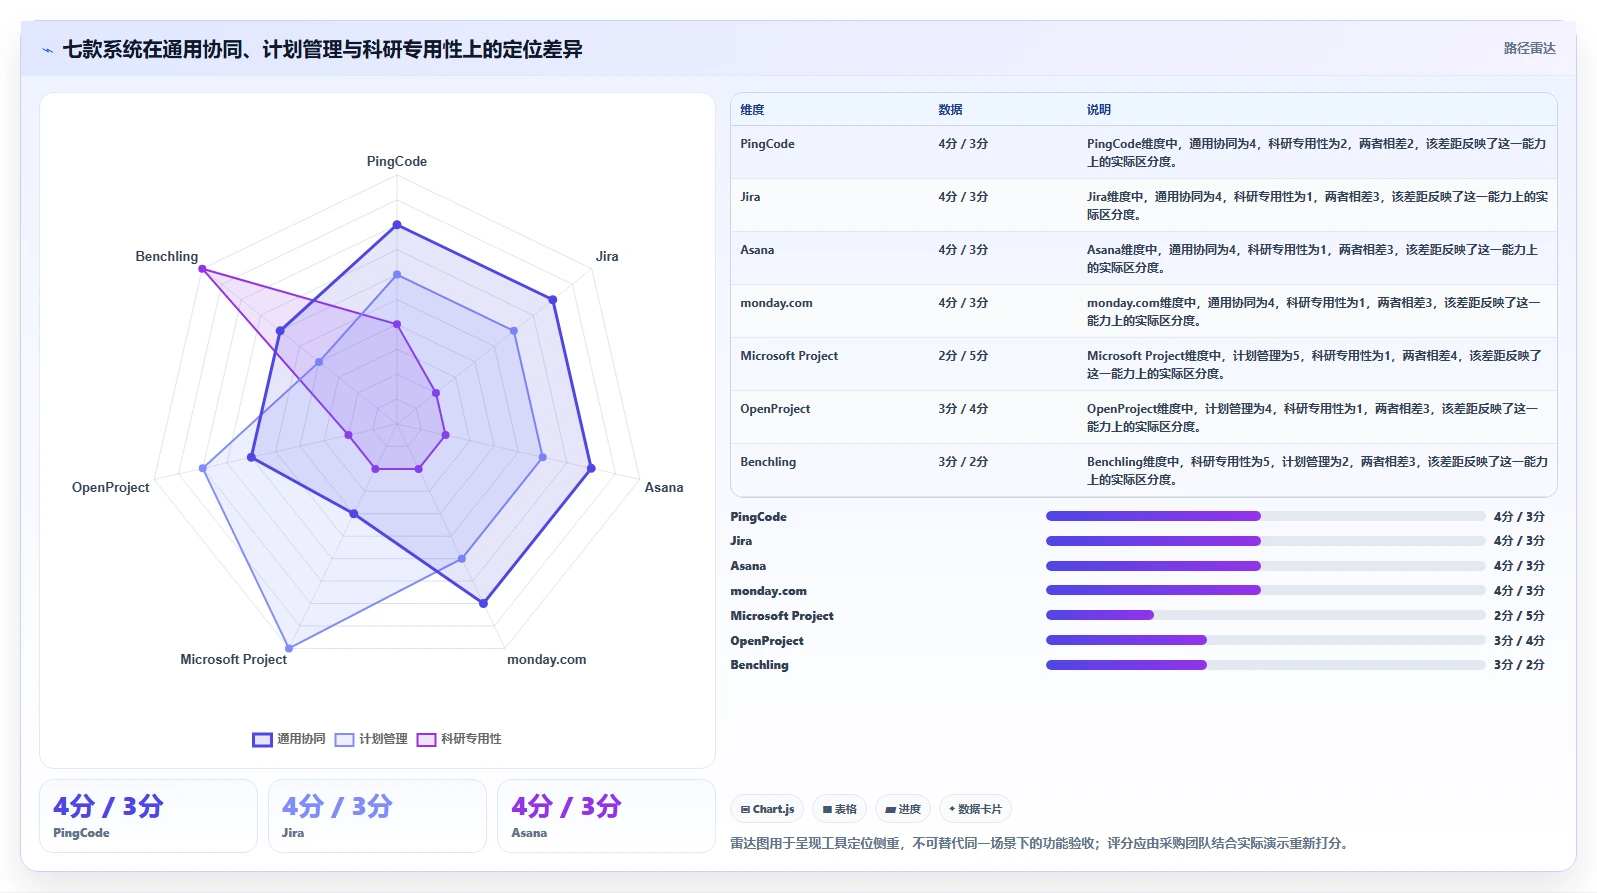Image resolution: width=1597 pixels, height=893 pixels.
Task: Click the monday.com 通用协同 data point
Action: [483, 603]
